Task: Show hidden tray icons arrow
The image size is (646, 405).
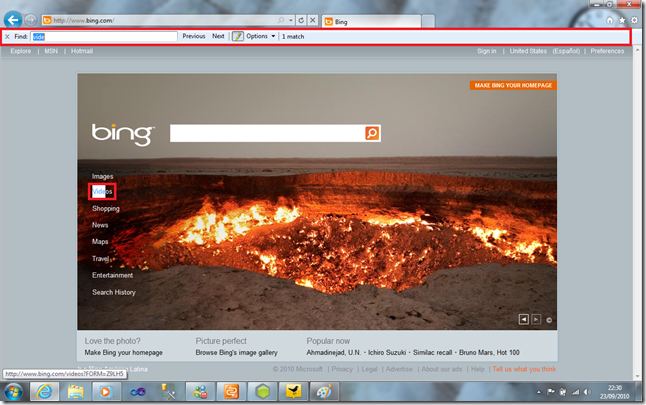Action: (x=539, y=392)
